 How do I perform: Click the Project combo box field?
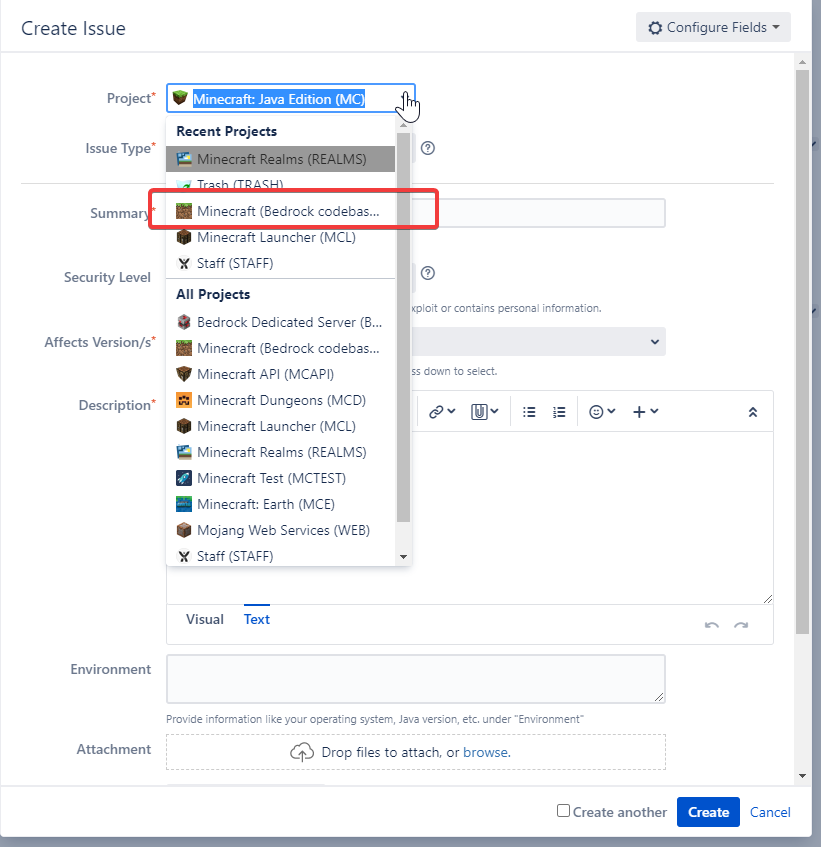pos(291,98)
